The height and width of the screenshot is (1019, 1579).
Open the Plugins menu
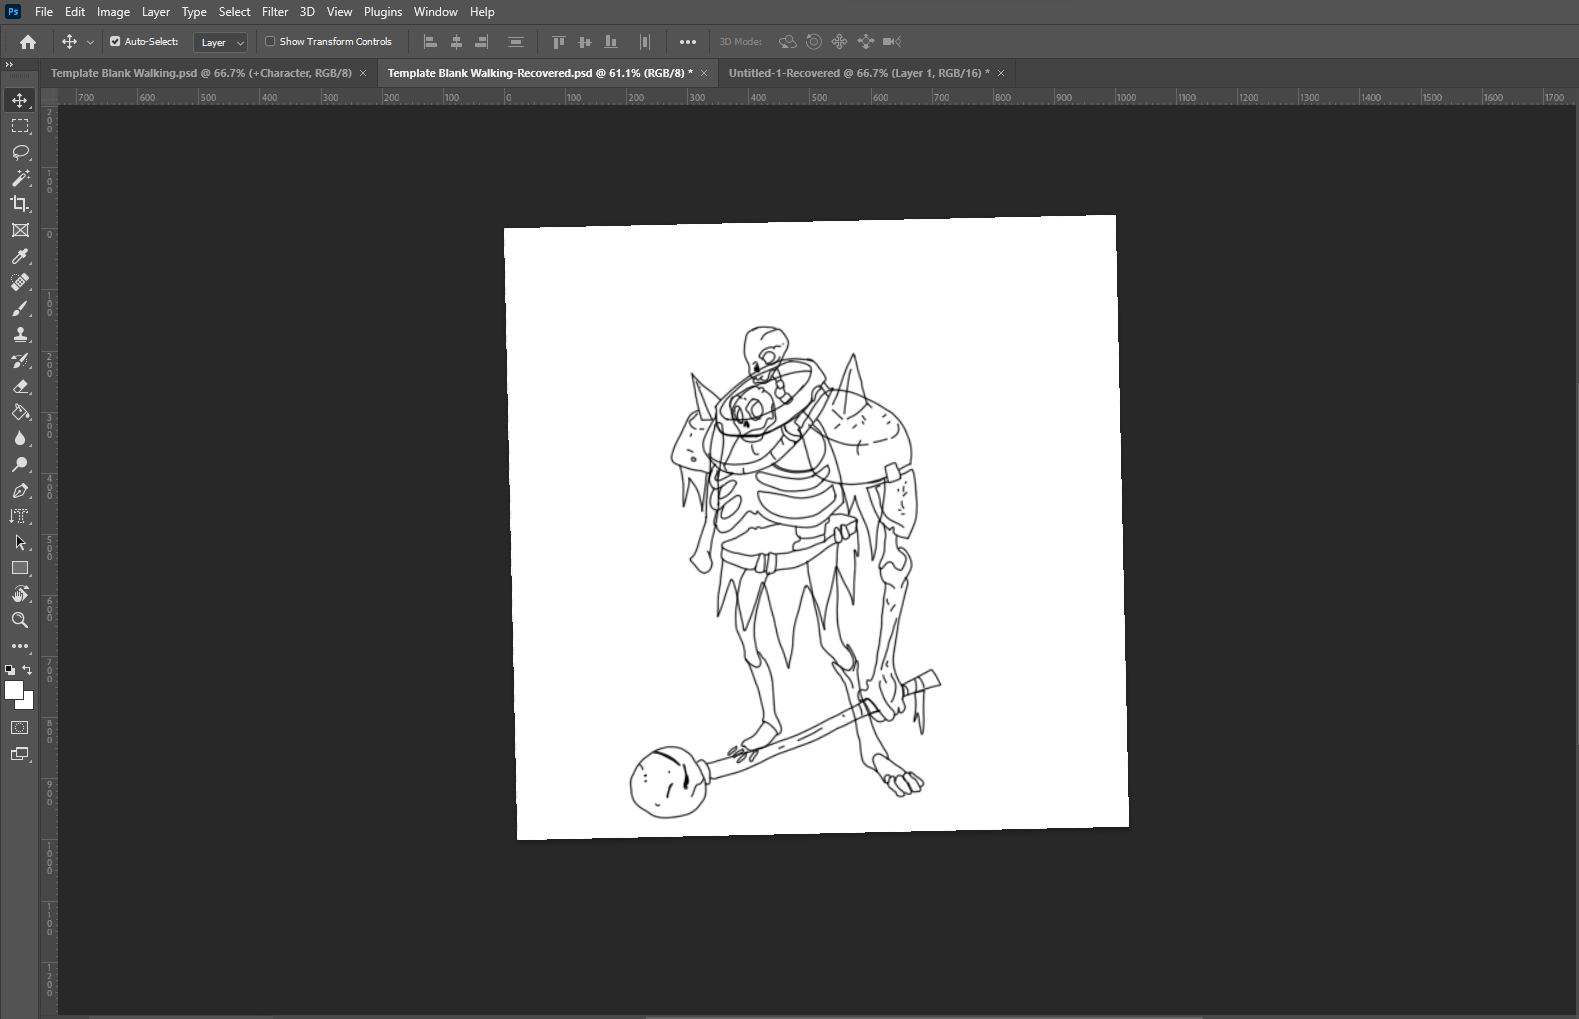[x=383, y=12]
